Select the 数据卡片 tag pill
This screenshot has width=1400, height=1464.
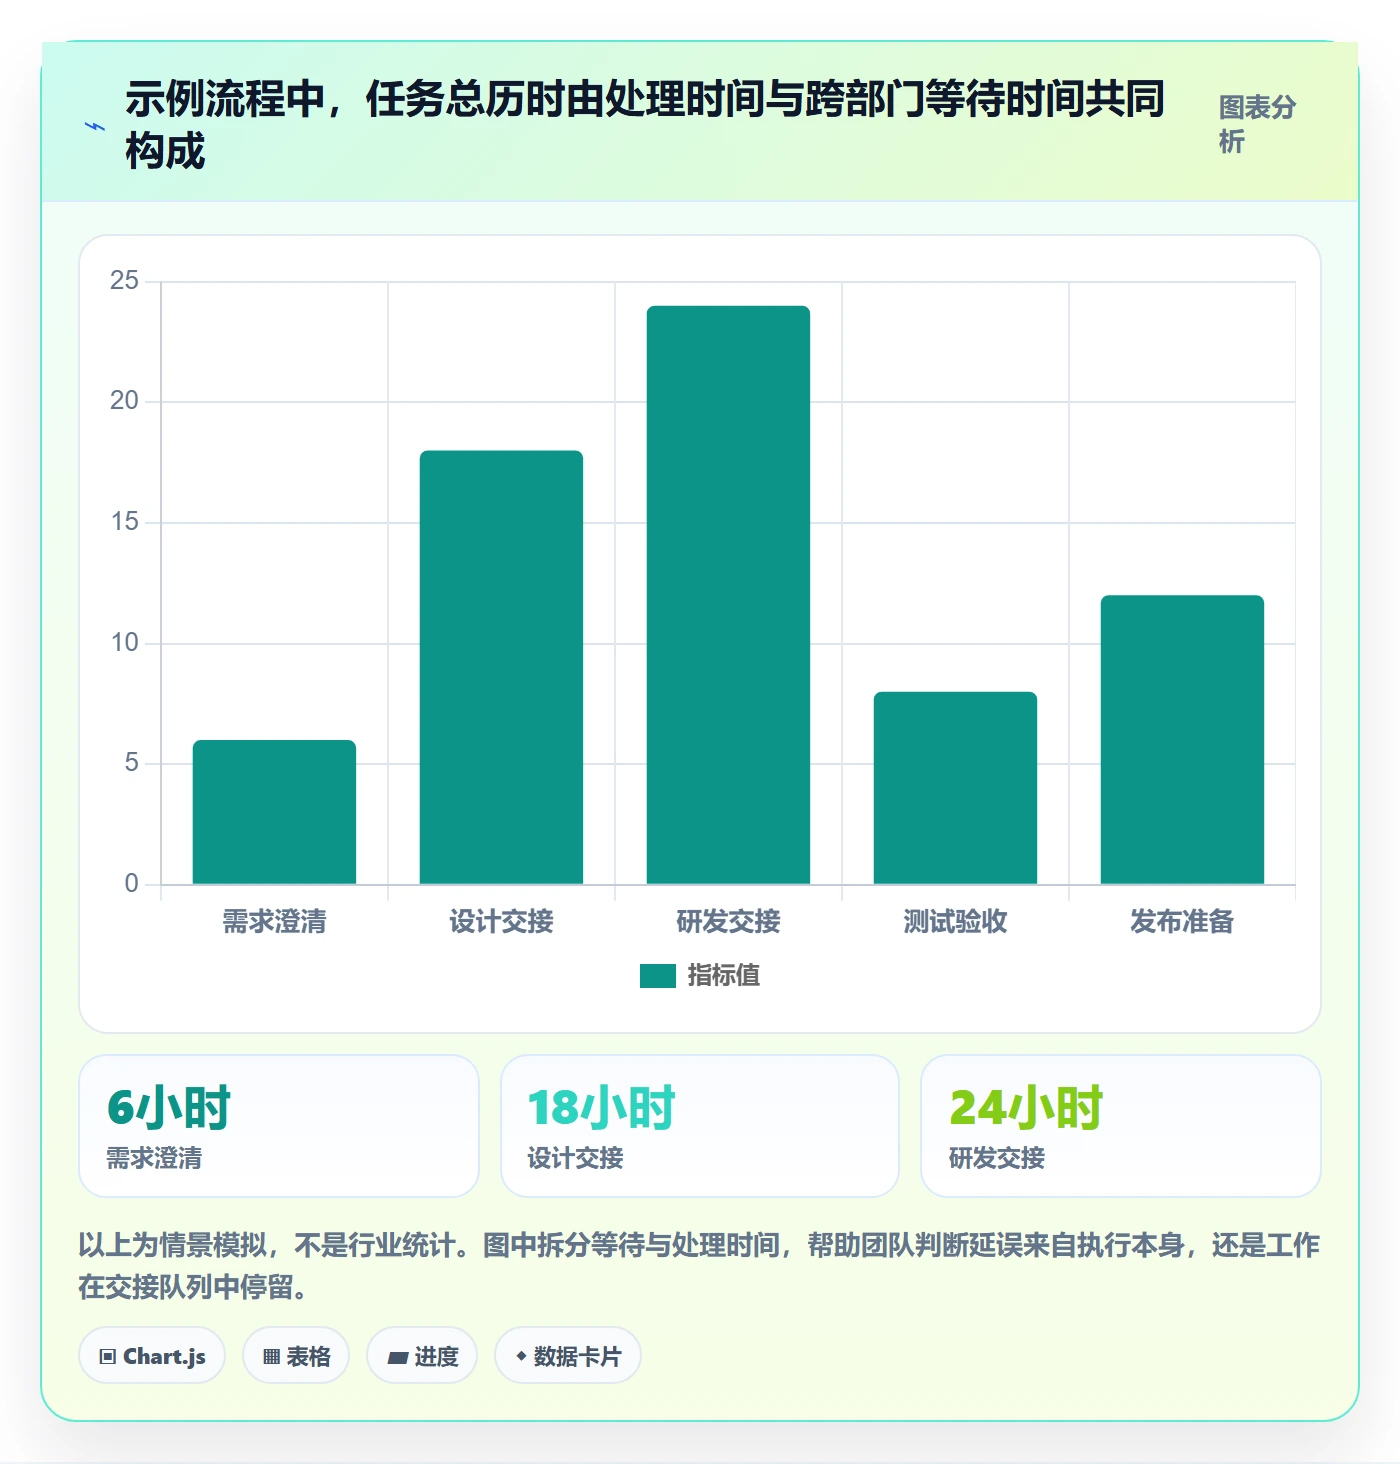click(568, 1356)
